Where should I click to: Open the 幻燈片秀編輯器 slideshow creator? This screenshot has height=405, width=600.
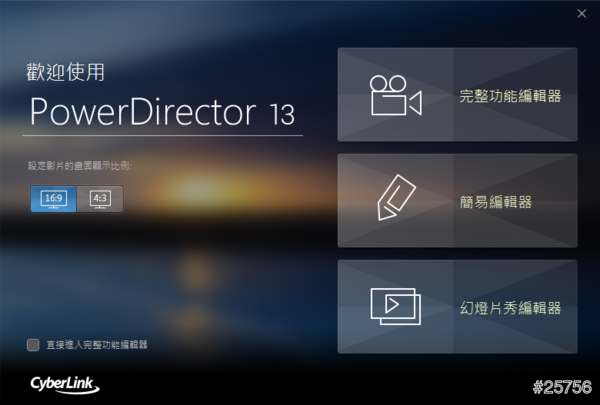(457, 307)
